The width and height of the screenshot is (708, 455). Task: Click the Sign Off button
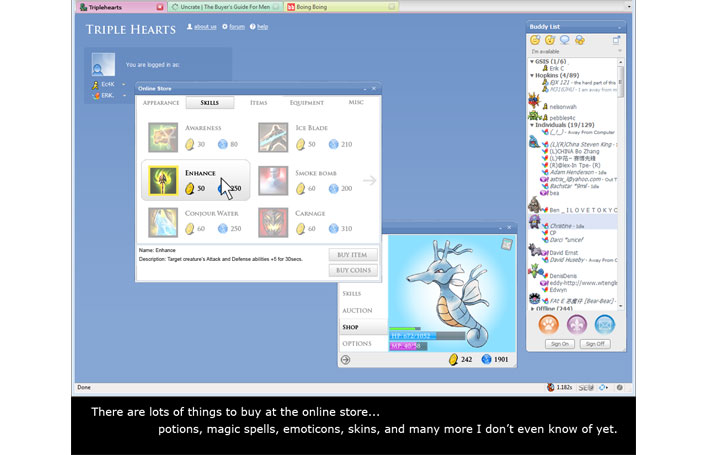pyautogui.click(x=594, y=344)
